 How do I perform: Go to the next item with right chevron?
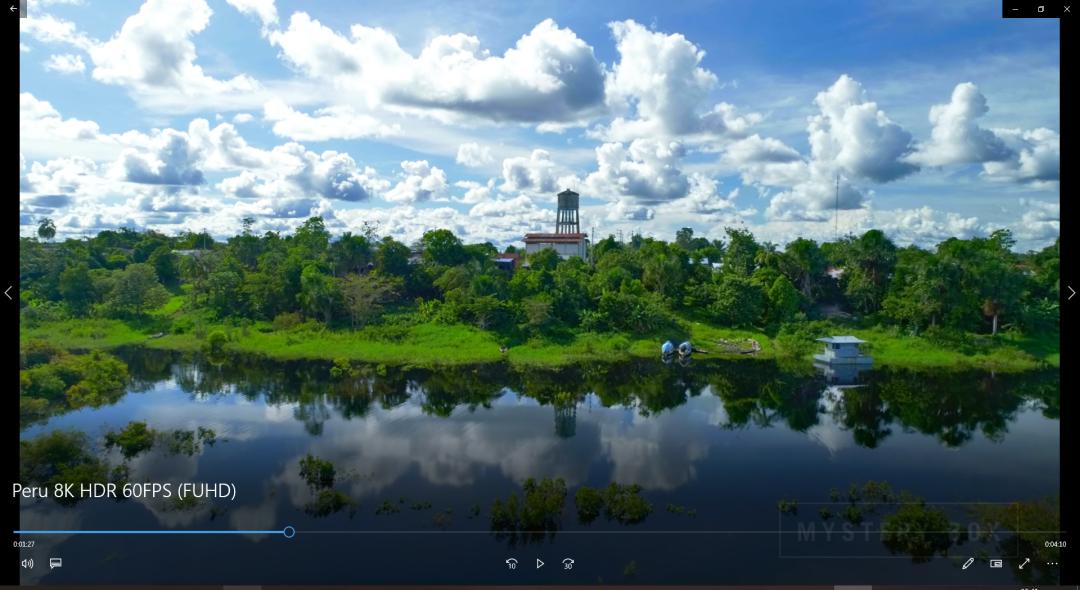point(1071,293)
